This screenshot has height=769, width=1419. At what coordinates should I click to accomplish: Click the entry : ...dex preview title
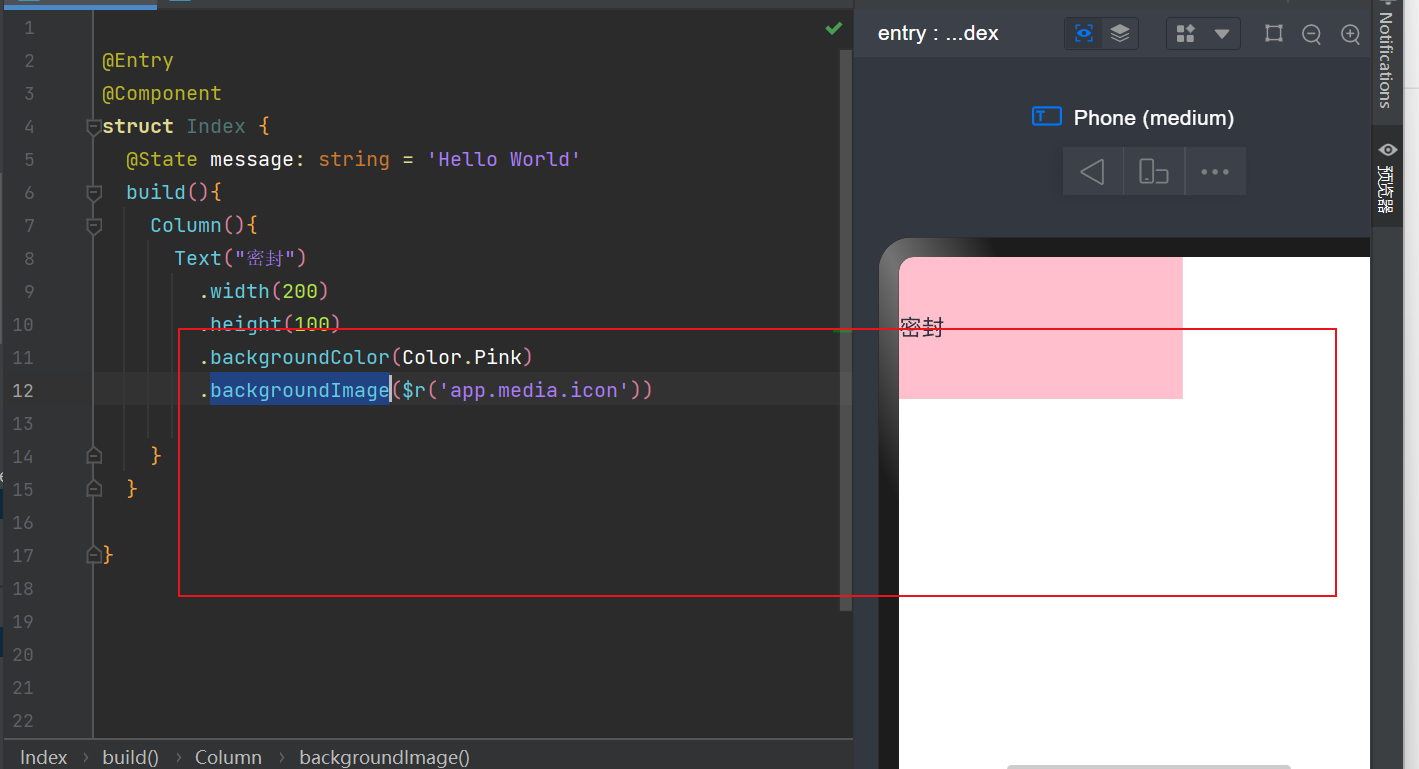(x=938, y=33)
